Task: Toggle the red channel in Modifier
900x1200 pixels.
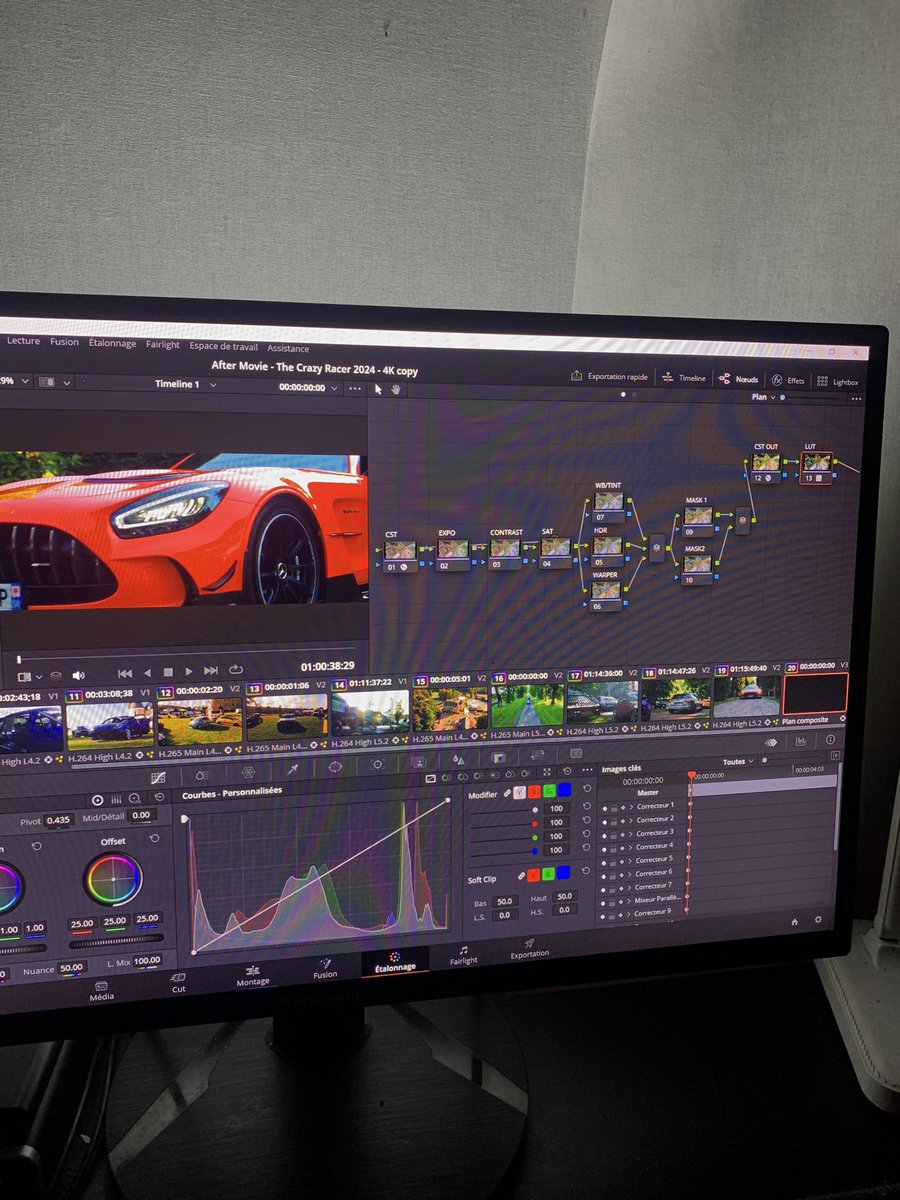Action: tap(534, 793)
